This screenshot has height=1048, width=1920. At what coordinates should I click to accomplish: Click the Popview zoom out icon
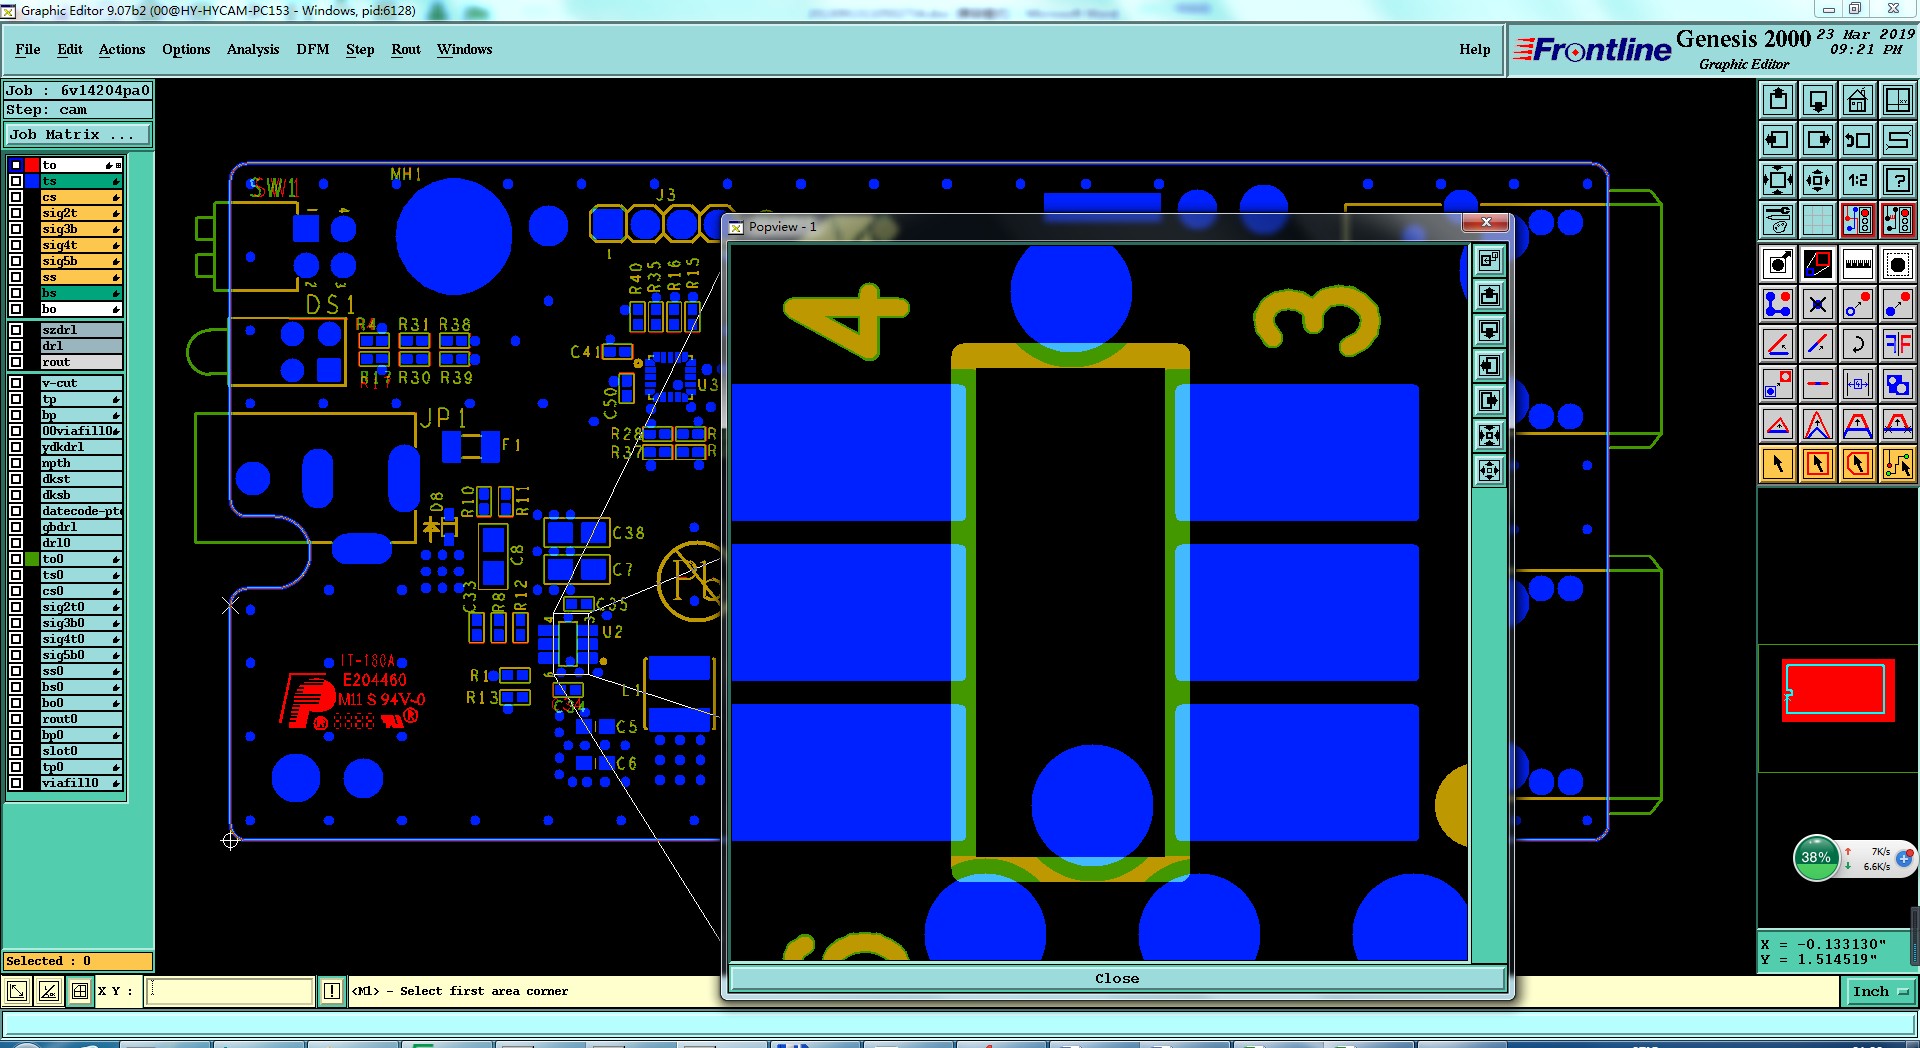tap(1489, 470)
